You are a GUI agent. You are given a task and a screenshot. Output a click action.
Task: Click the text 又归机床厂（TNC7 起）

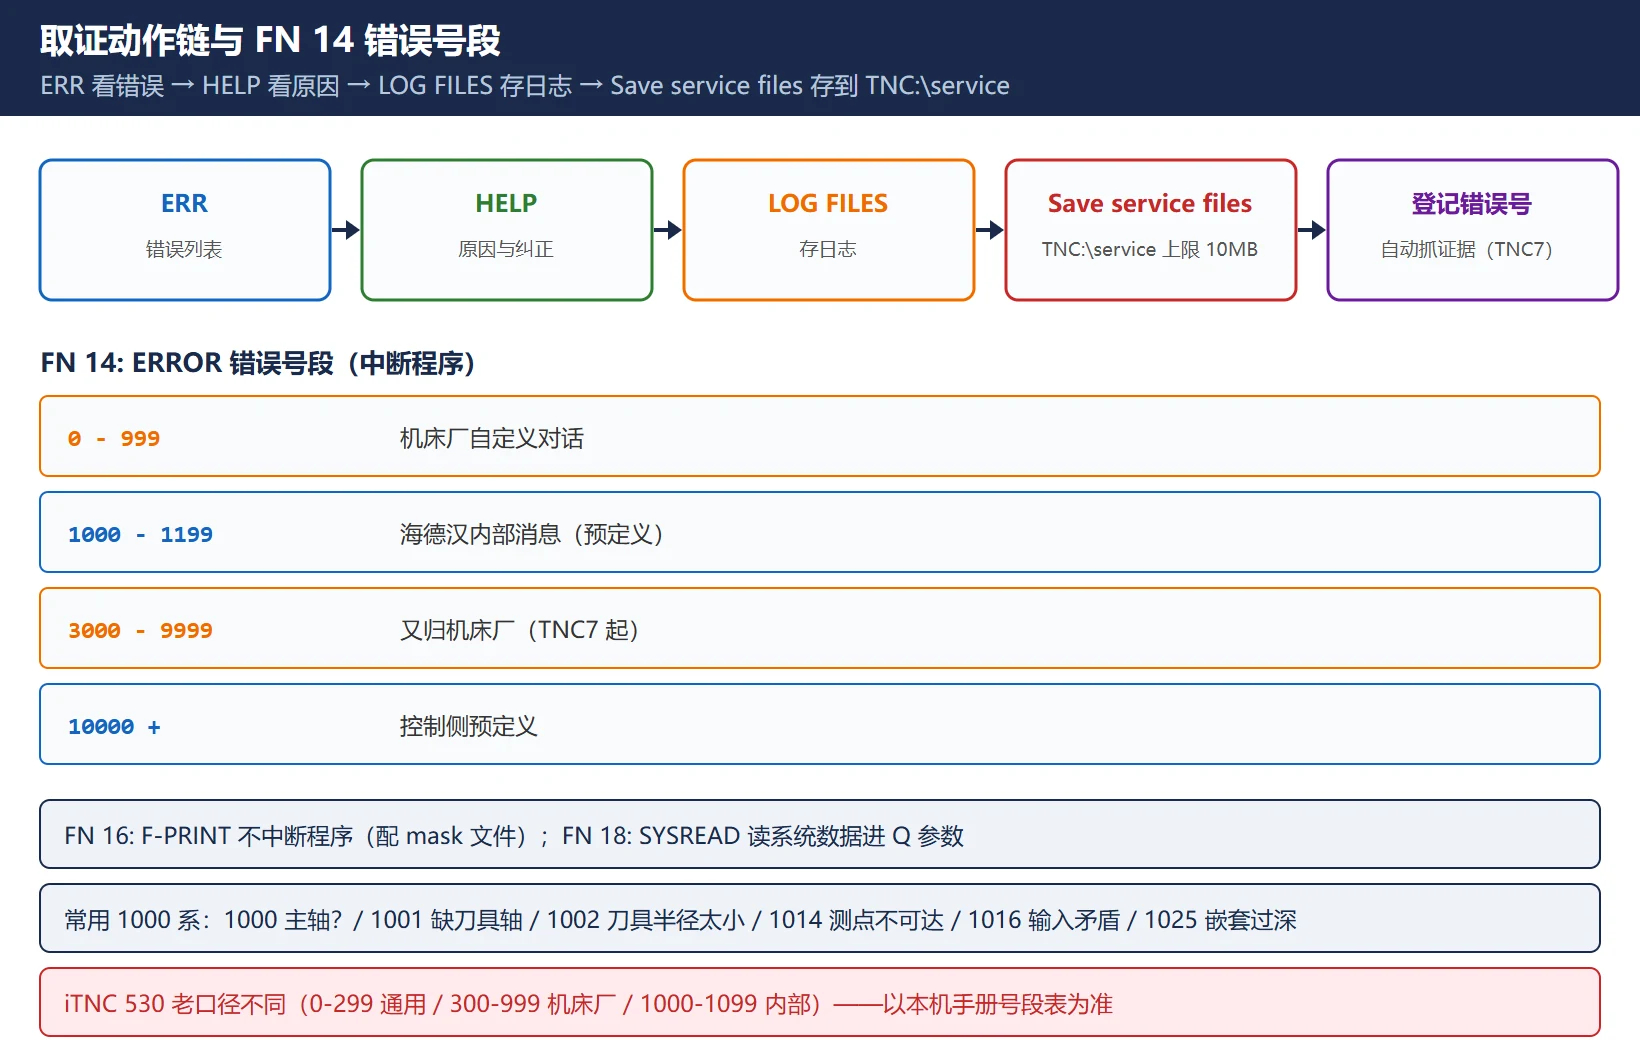pos(520,630)
